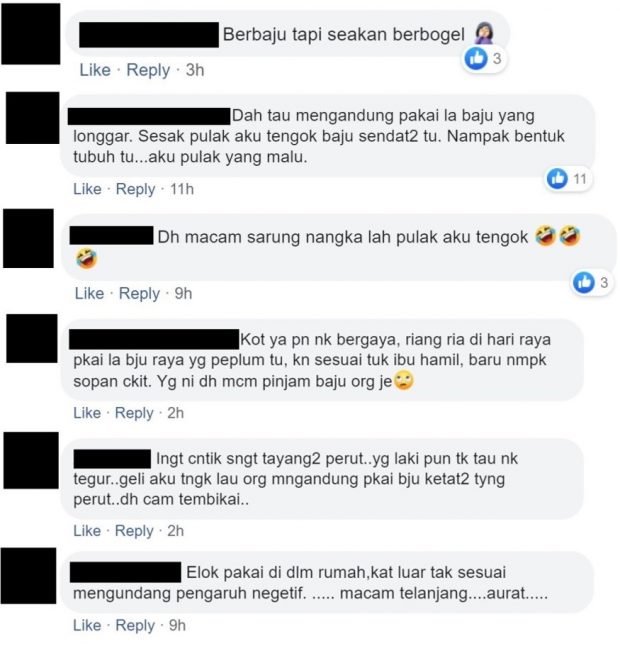Click the like icon on 'Berbaju tapi seakan berbogel' comment

[476, 59]
